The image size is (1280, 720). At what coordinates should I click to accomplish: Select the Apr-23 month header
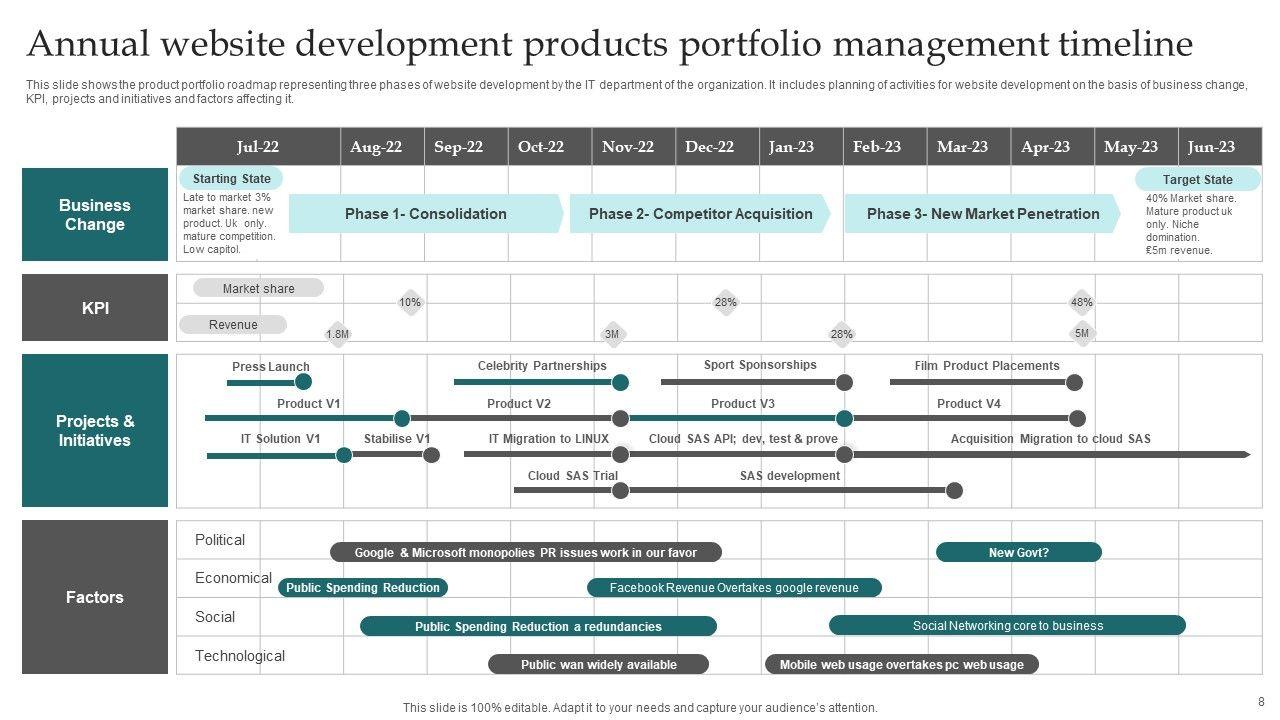(1053, 147)
